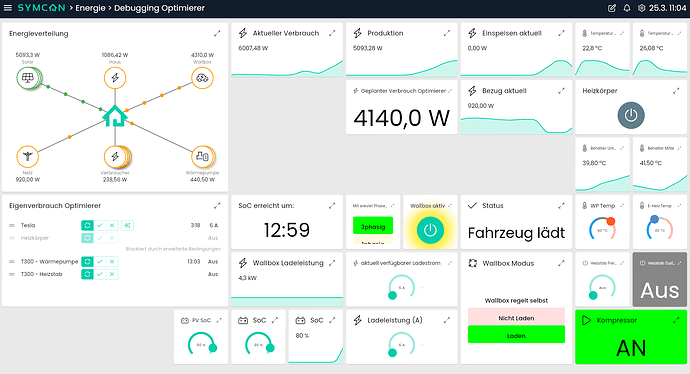690x374 pixels.
Task: Expand the Eigenverbrauch Optimierer tile
Action: (x=217, y=205)
